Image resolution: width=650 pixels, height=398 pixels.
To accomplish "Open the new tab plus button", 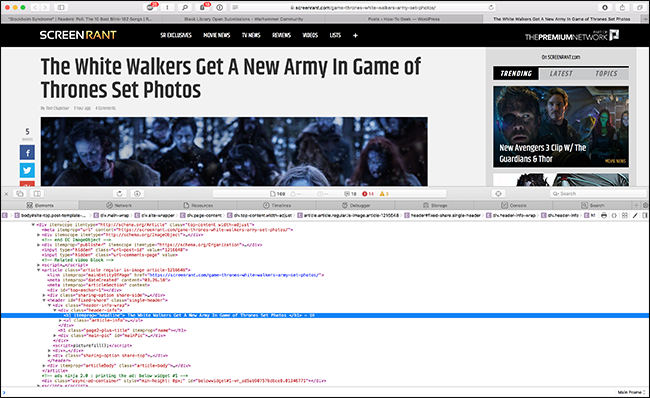I will (645, 19).
